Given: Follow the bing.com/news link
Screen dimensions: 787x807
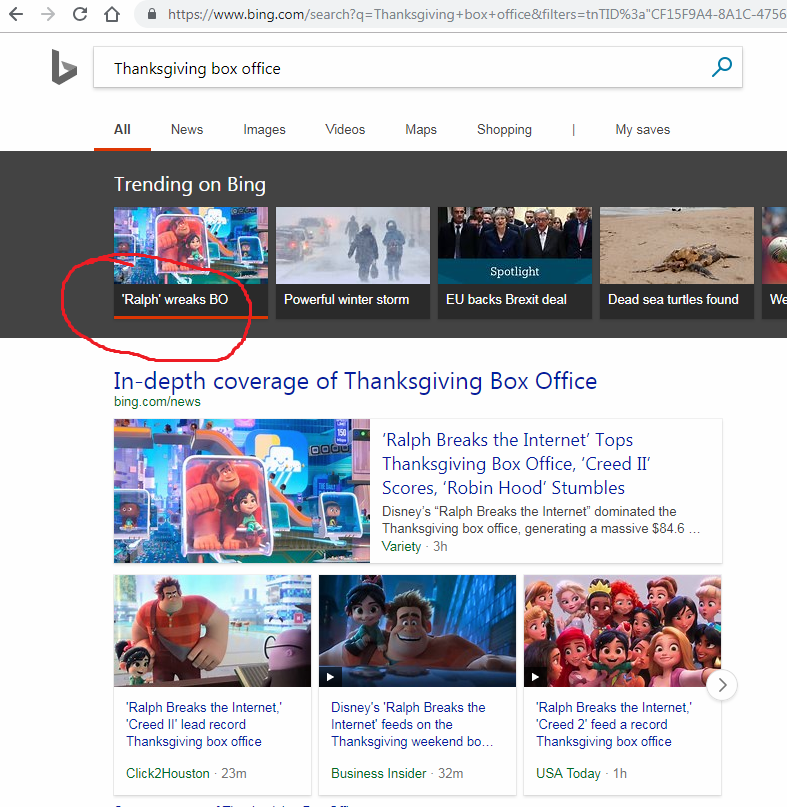Looking at the screenshot, I should [x=157, y=402].
